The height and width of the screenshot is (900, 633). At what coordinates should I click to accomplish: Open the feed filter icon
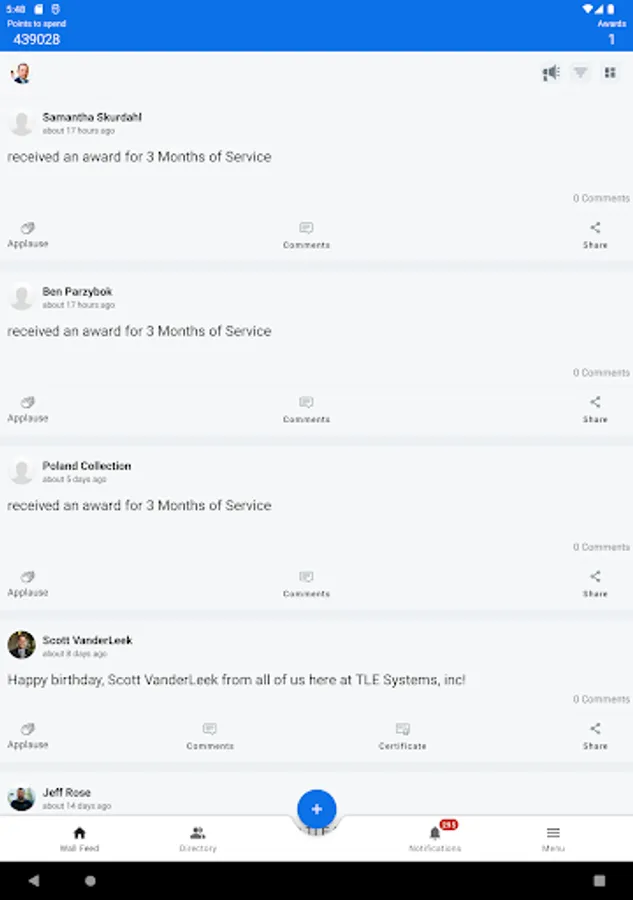580,73
